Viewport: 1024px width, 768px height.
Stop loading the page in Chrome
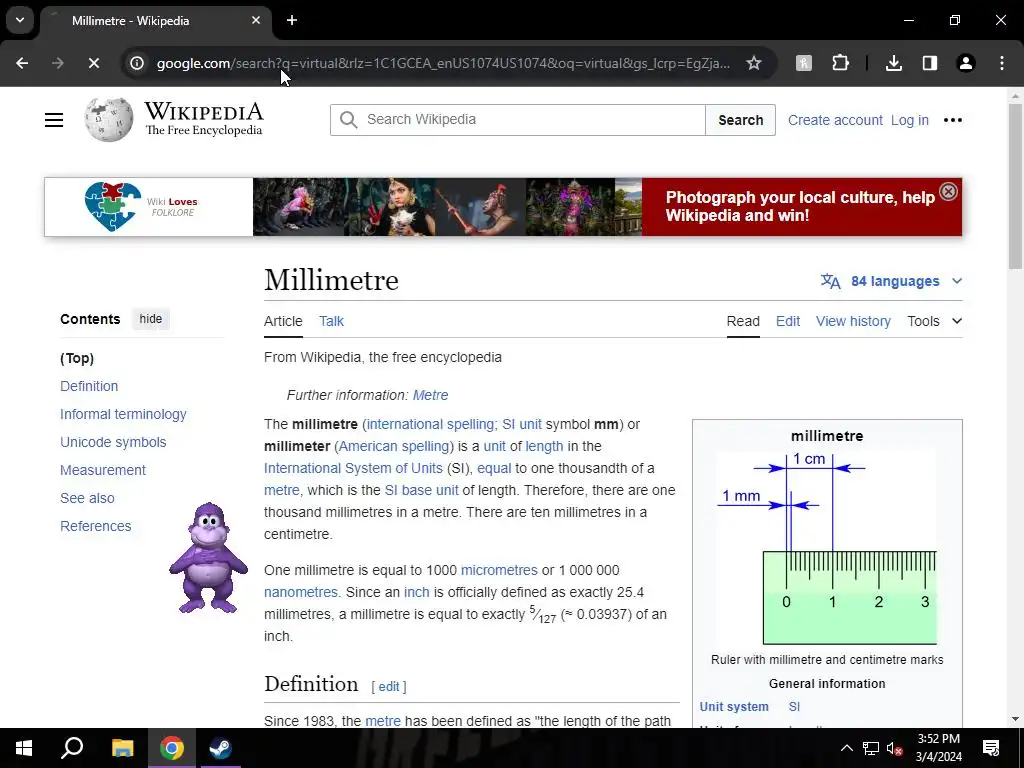pyautogui.click(x=93, y=63)
